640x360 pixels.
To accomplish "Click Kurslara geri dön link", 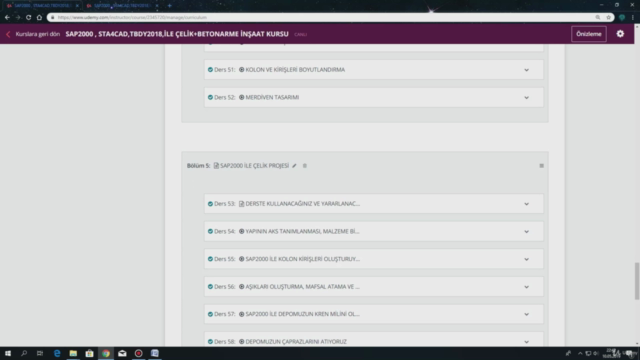I will pyautogui.click(x=38, y=34).
